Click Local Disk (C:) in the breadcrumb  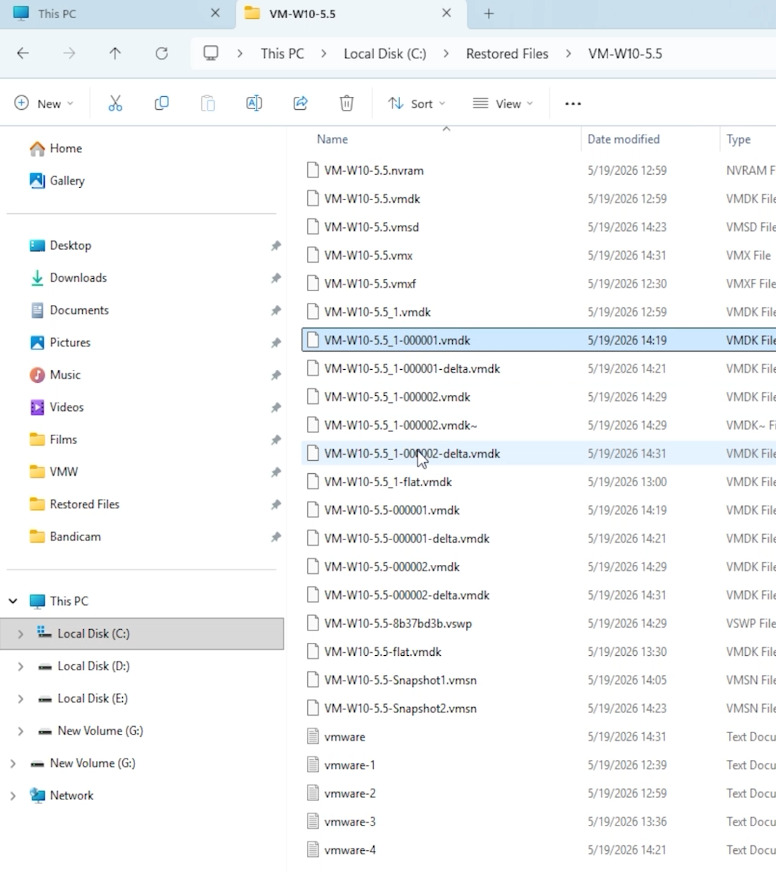click(385, 53)
